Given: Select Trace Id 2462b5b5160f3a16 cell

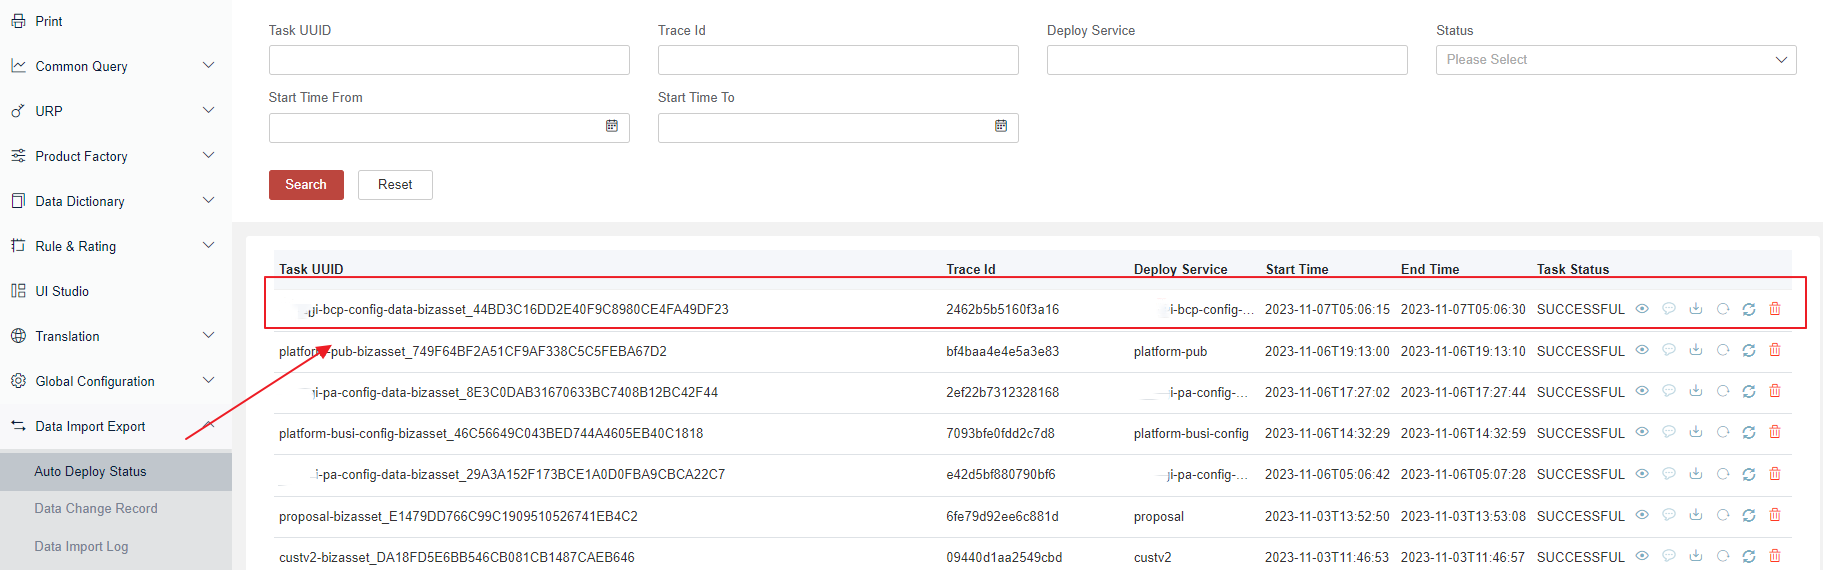Looking at the screenshot, I should pos(1002,309).
